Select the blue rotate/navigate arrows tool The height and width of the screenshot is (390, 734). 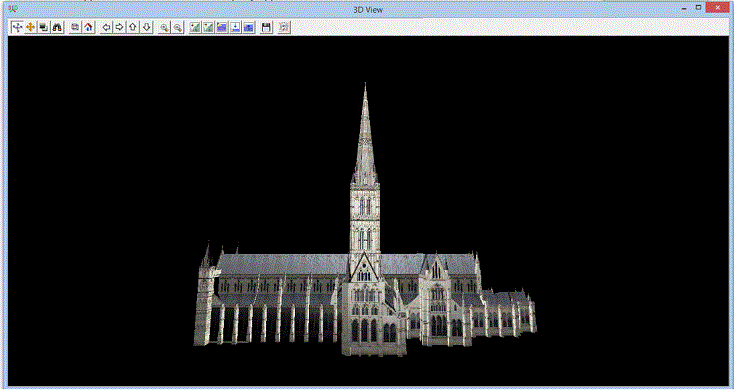(17, 27)
